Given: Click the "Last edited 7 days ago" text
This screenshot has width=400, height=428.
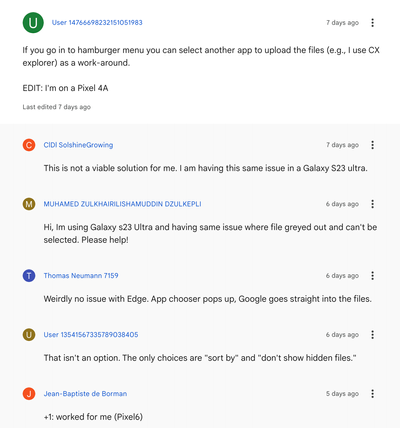Looking at the screenshot, I should tap(57, 107).
